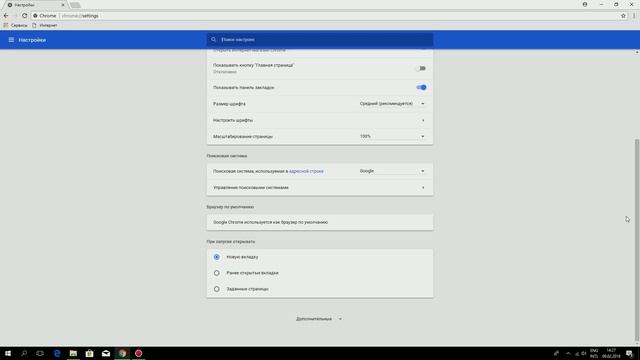Viewport: 640px width, 360px height.
Task: Select 'Ранее открытые вкладки' radio button
Action: 217,273
